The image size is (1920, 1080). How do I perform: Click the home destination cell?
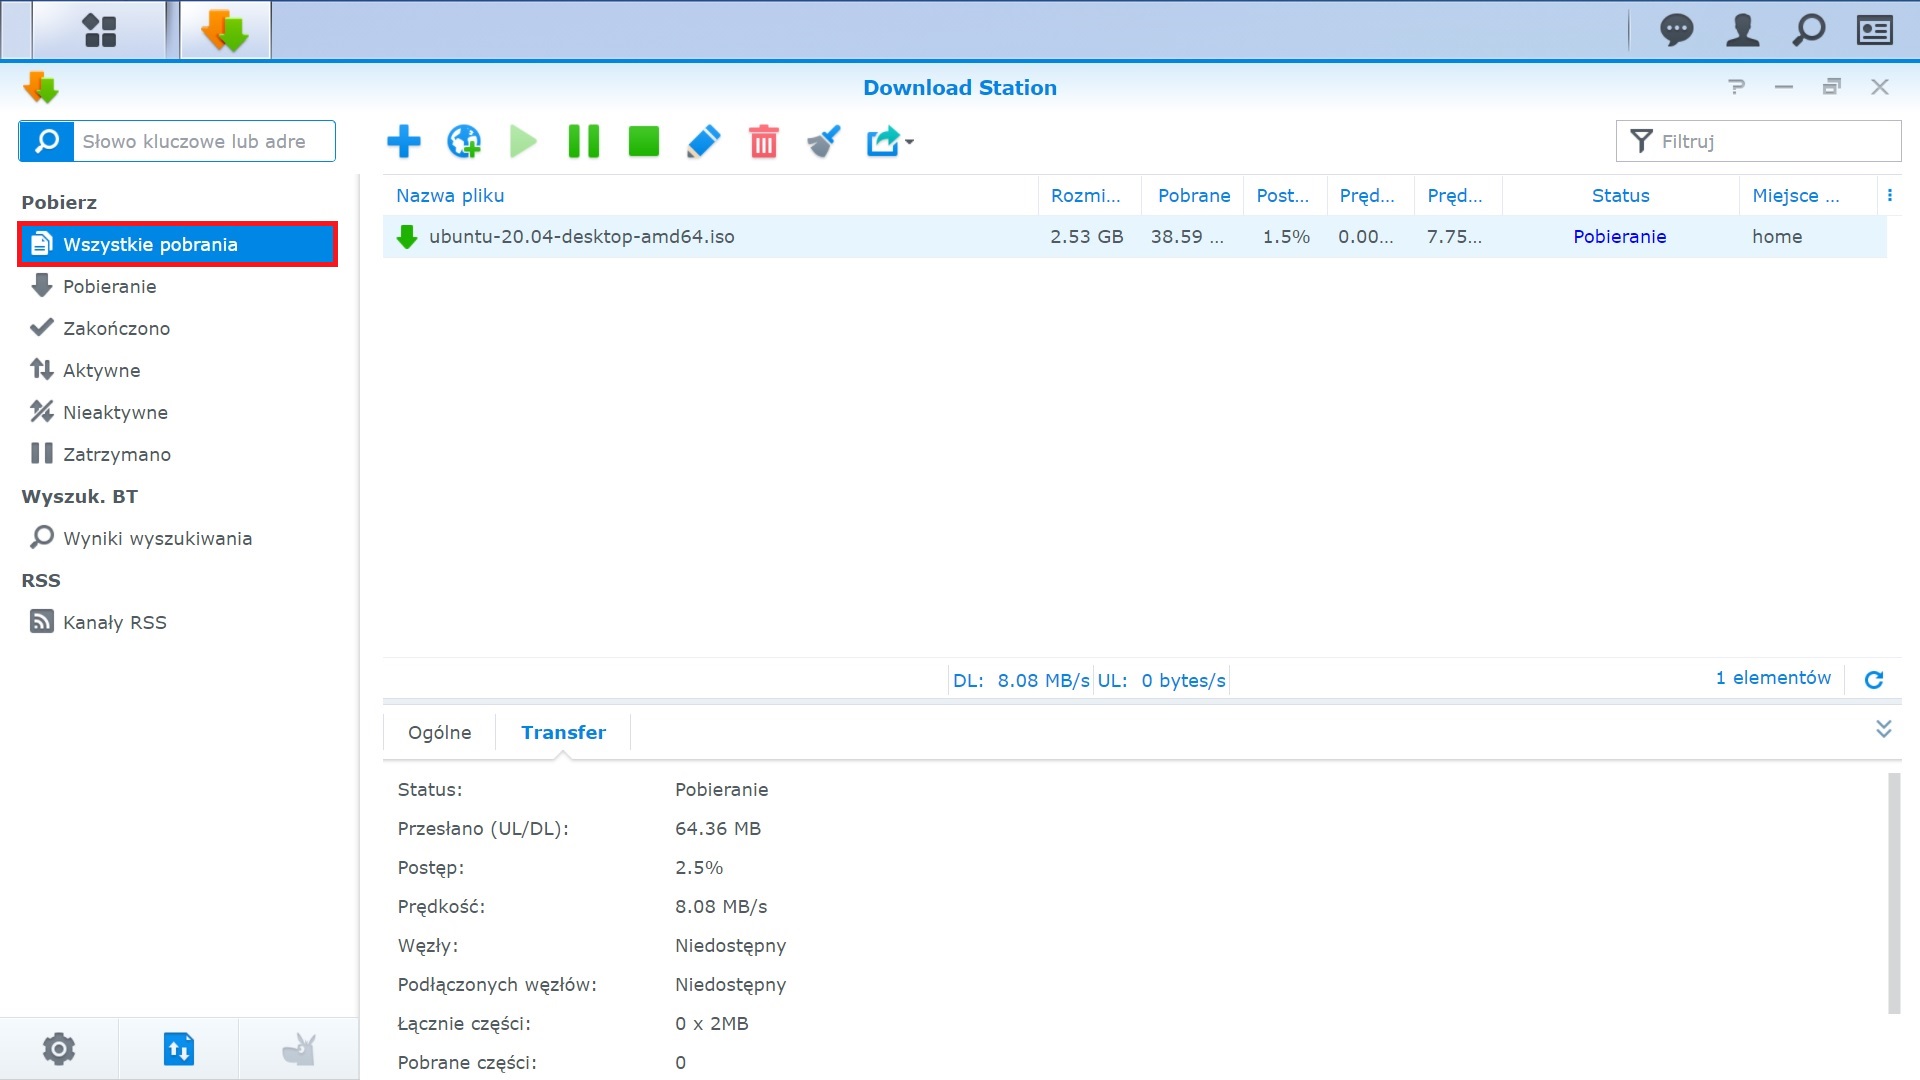pos(1777,237)
